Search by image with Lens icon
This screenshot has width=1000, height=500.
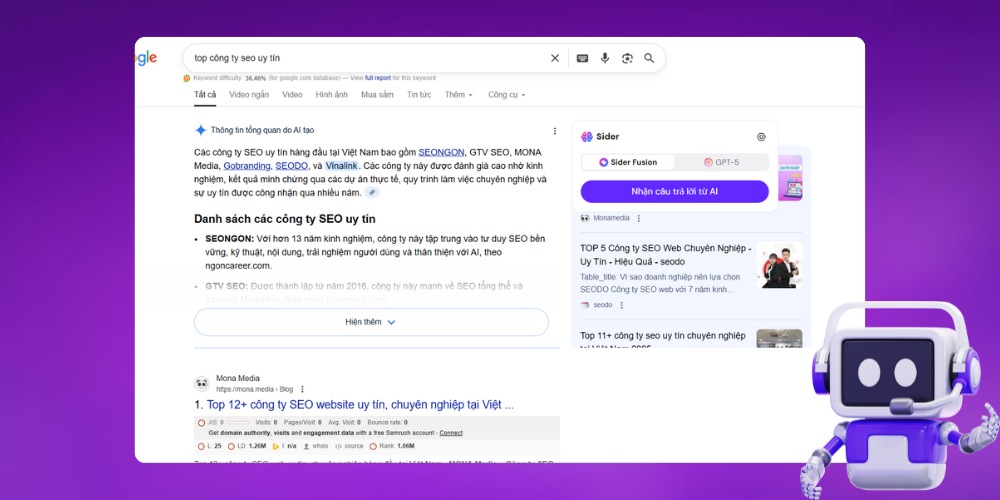tap(627, 58)
